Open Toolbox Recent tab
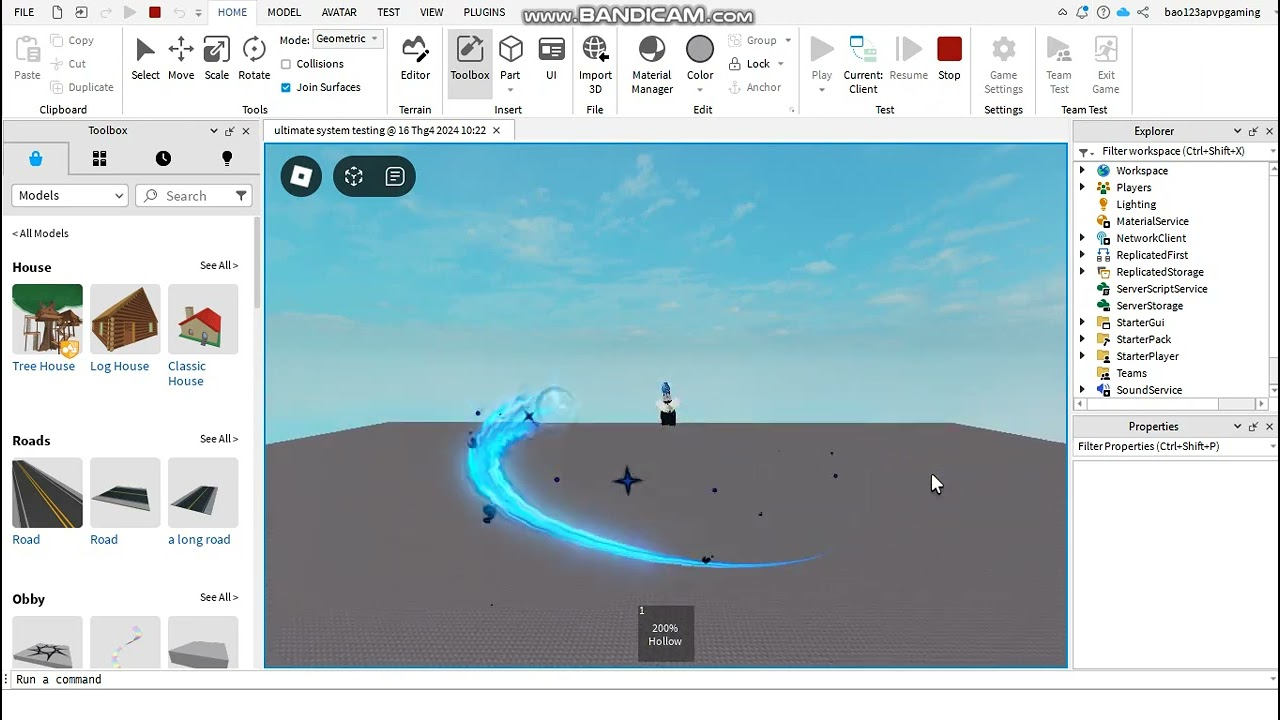Viewport: 1280px width, 720px height. pyautogui.click(x=163, y=158)
